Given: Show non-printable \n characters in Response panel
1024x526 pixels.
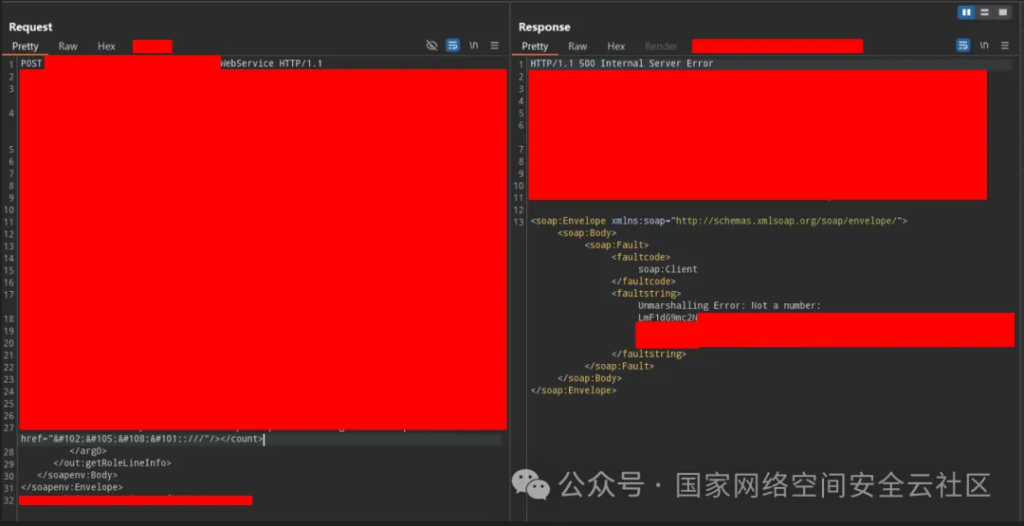Looking at the screenshot, I should 984,46.
